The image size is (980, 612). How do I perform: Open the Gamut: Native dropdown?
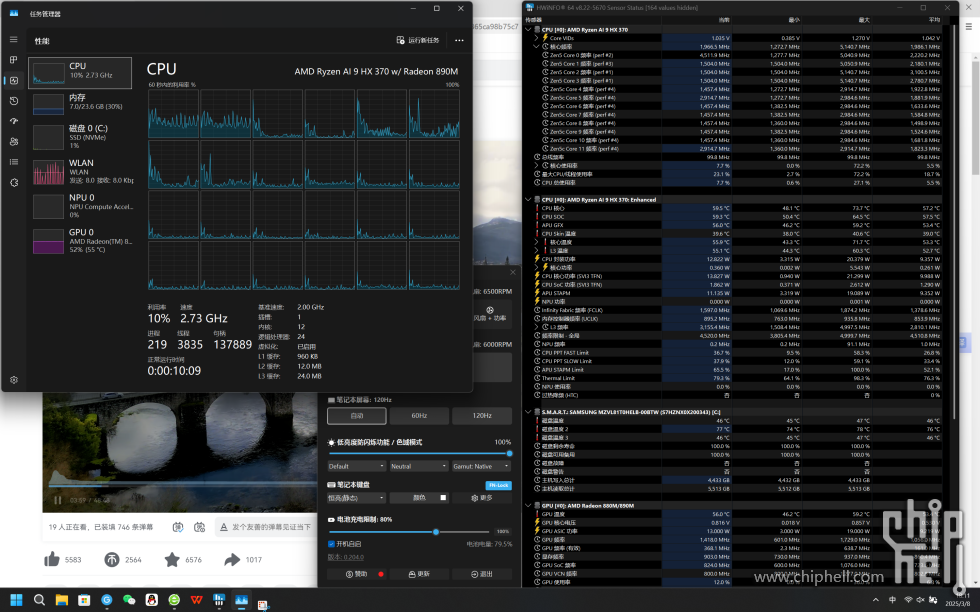click(481, 466)
